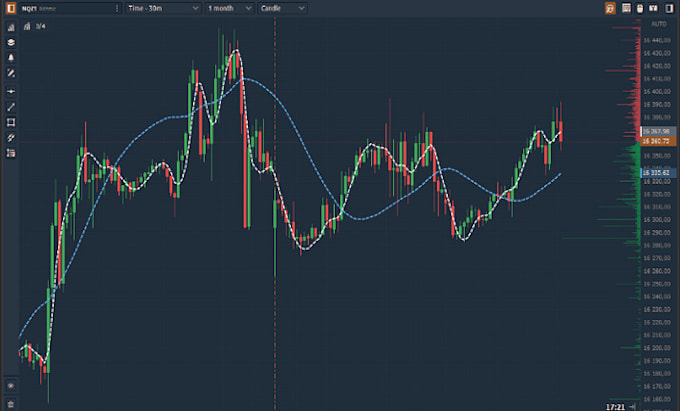Open the chart indicators icon in left sidebar

pyautogui.click(x=11, y=27)
